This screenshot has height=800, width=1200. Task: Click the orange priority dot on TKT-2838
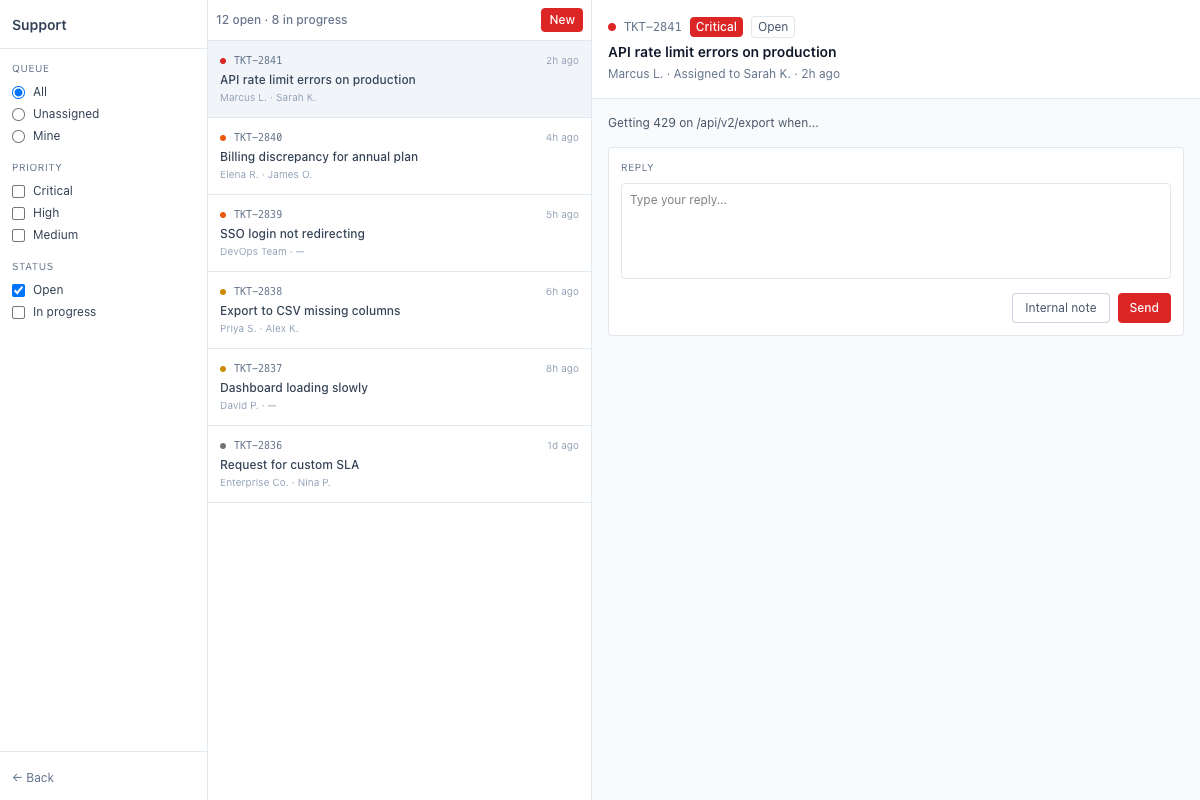coord(221,291)
